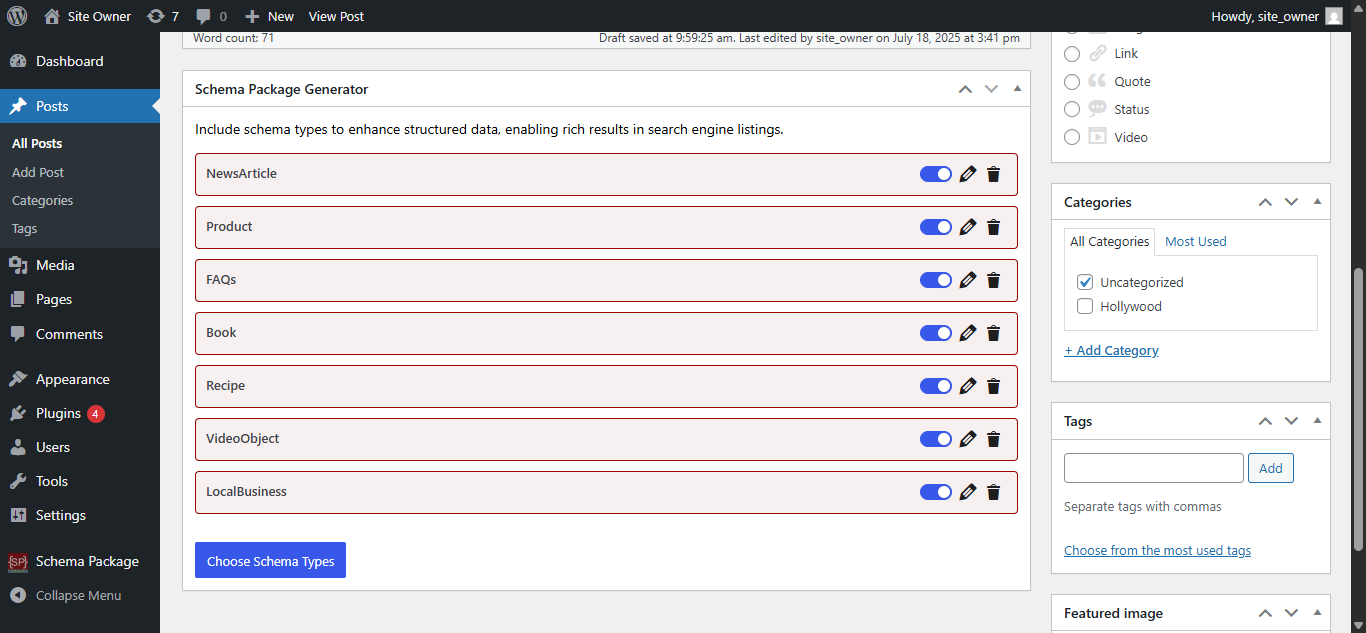
Task: Open + New in admin bar
Action: [270, 16]
